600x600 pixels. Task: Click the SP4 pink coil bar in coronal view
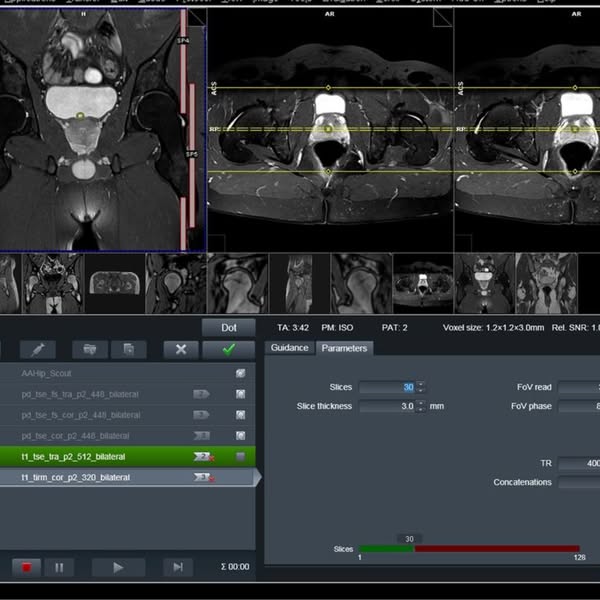click(x=183, y=61)
